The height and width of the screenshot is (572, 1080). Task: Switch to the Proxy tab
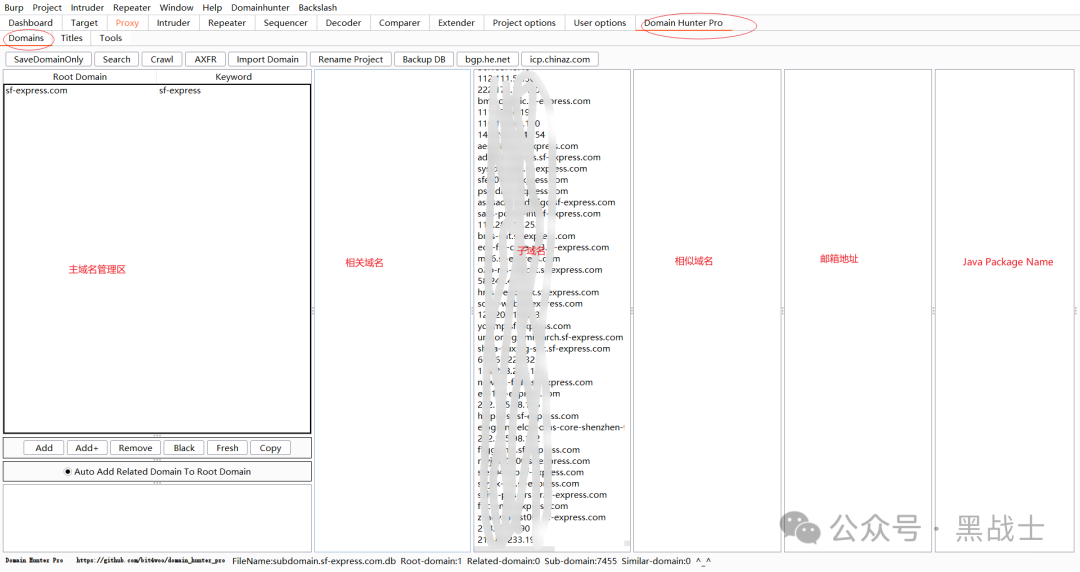[127, 23]
